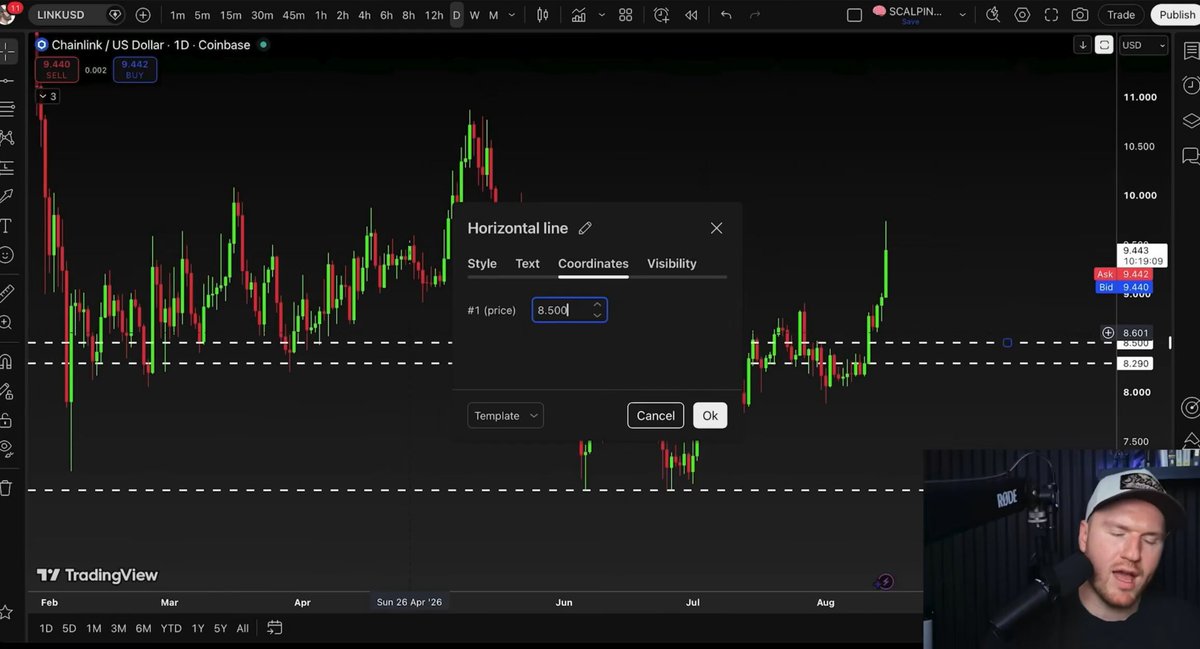Screen dimensions: 1200x649
Task: Open the go-to-date calendar icon
Action: (x=275, y=628)
